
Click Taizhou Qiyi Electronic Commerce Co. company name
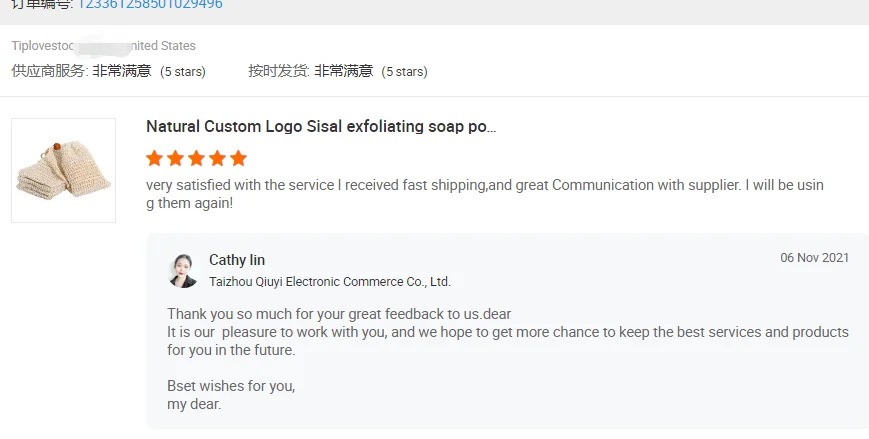coord(329,282)
